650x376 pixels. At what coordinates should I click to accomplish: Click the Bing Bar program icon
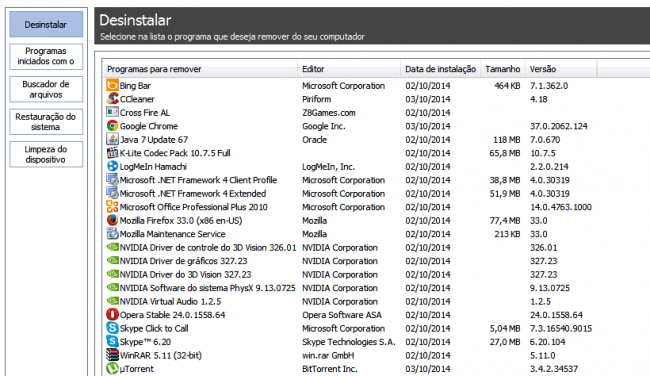tap(112, 85)
